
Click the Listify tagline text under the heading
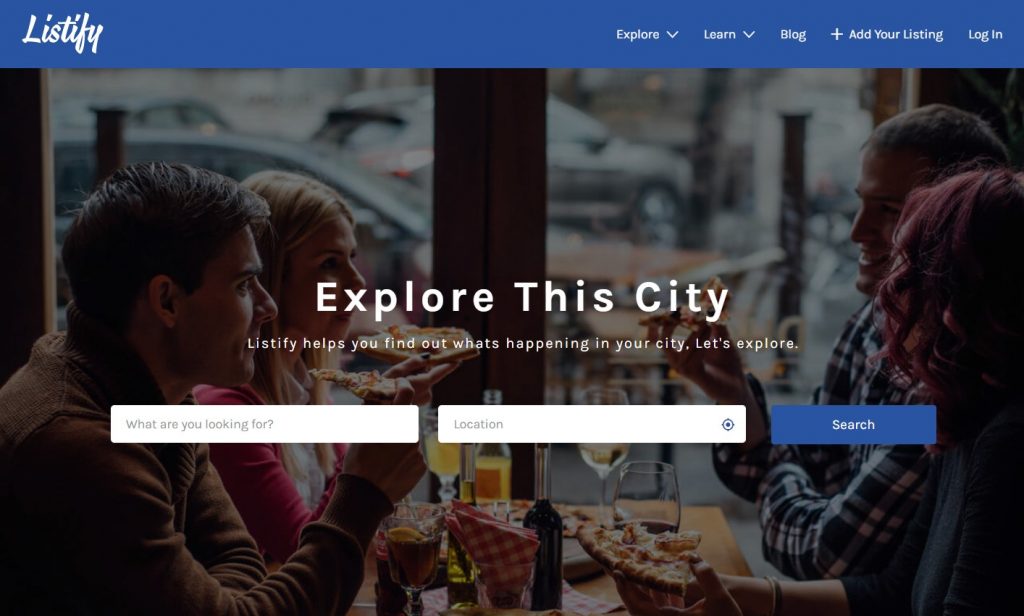pyautogui.click(x=522, y=344)
